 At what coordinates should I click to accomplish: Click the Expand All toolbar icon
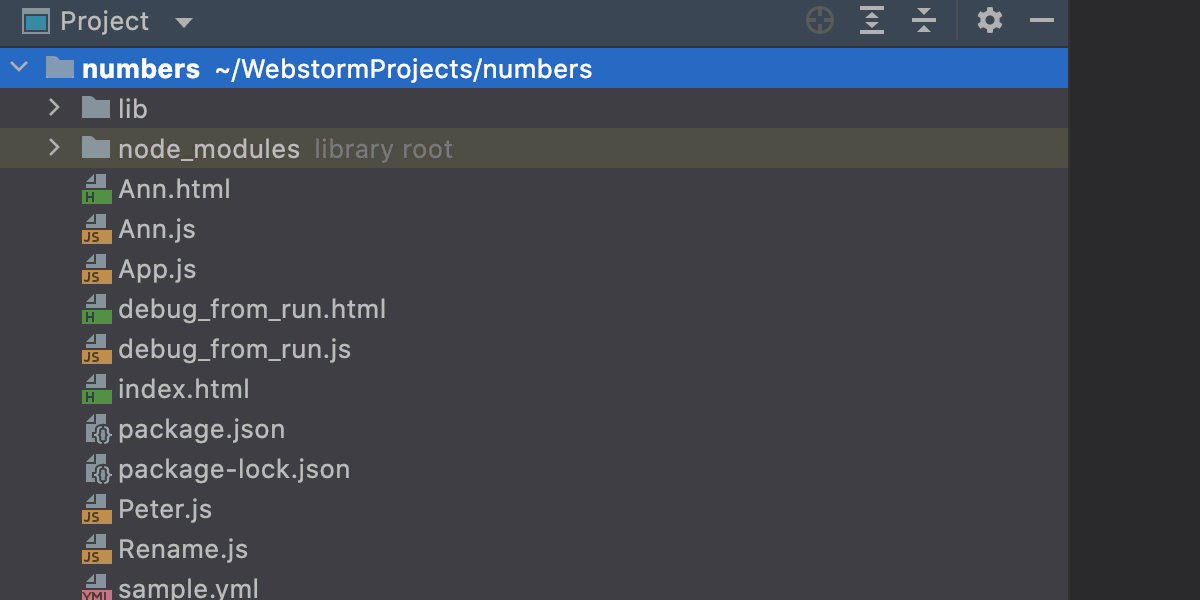tap(871, 21)
